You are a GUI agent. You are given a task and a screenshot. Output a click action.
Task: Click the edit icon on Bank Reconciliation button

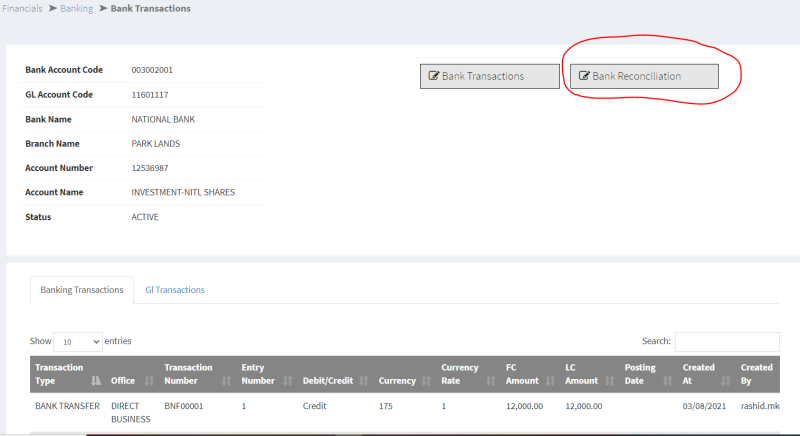click(584, 76)
